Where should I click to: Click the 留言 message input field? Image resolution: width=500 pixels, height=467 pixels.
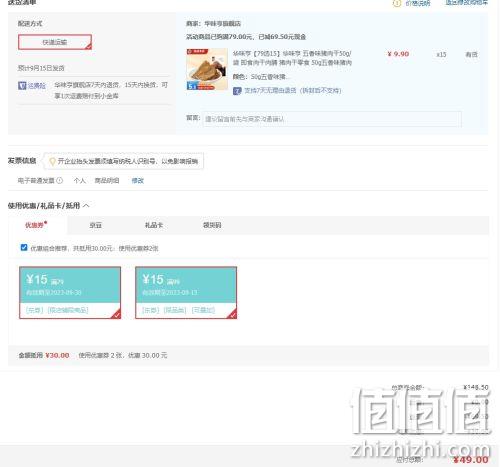pyautogui.click(x=332, y=119)
